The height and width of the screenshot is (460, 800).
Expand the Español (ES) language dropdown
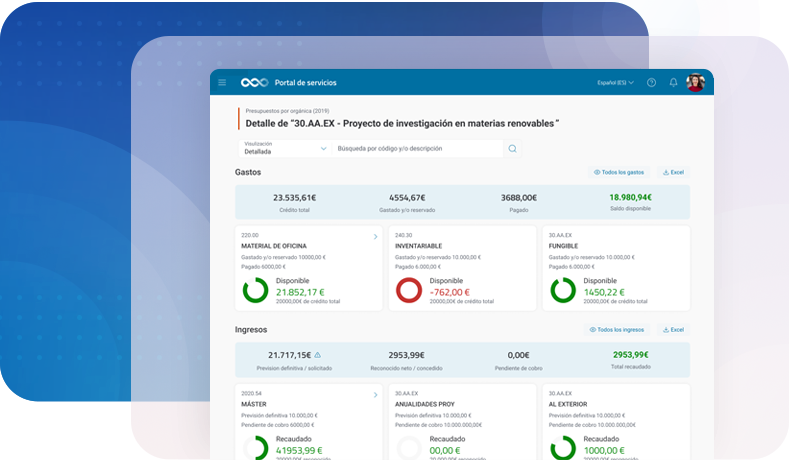pos(615,82)
